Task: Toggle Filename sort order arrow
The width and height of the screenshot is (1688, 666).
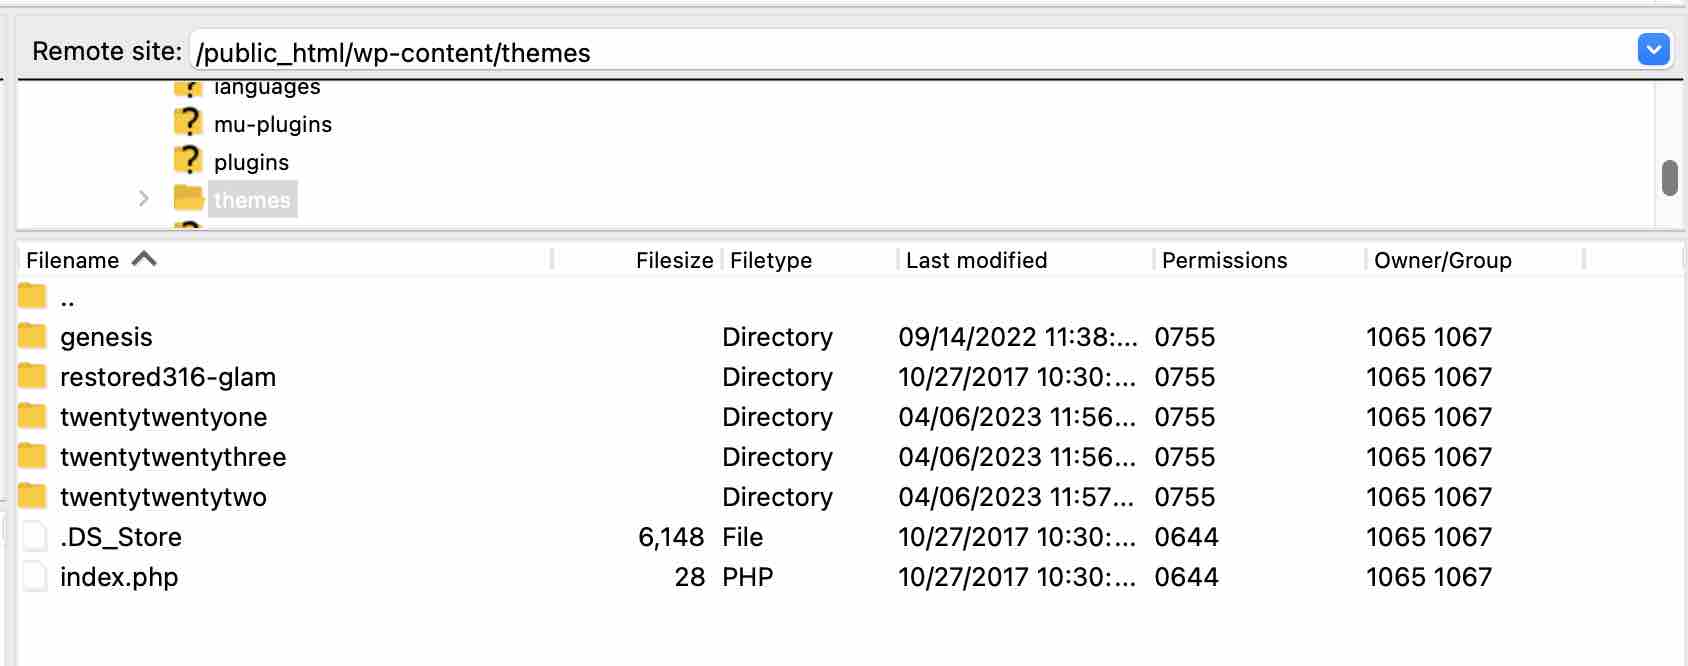Action: [x=146, y=258]
